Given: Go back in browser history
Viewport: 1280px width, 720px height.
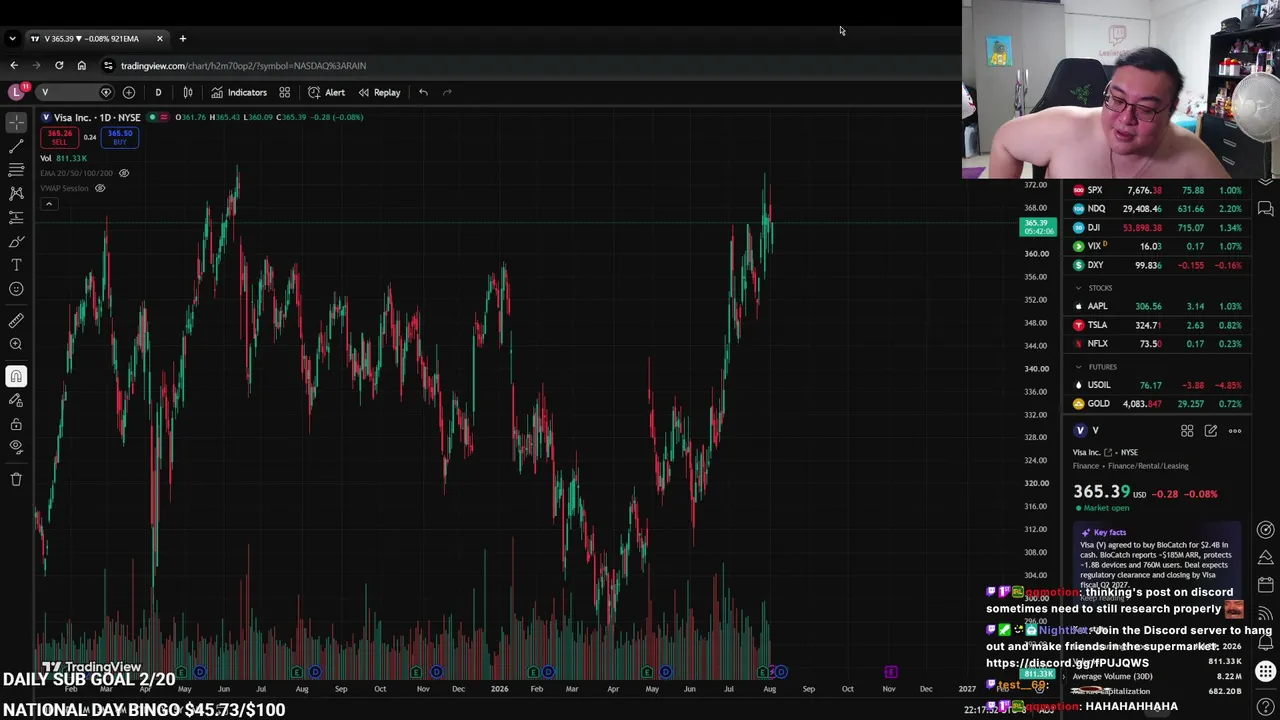Looking at the screenshot, I should (14, 65).
